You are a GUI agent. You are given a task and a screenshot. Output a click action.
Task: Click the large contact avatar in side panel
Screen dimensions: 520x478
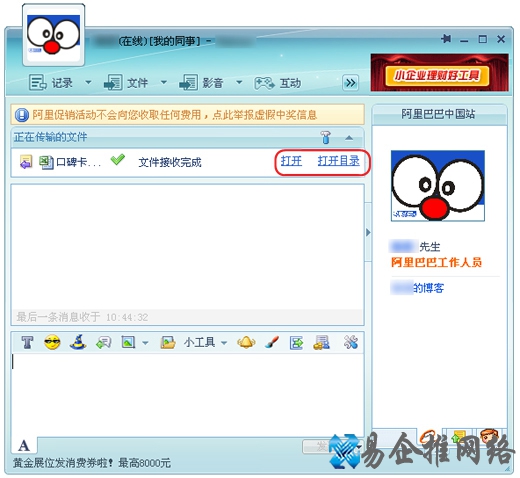point(438,186)
